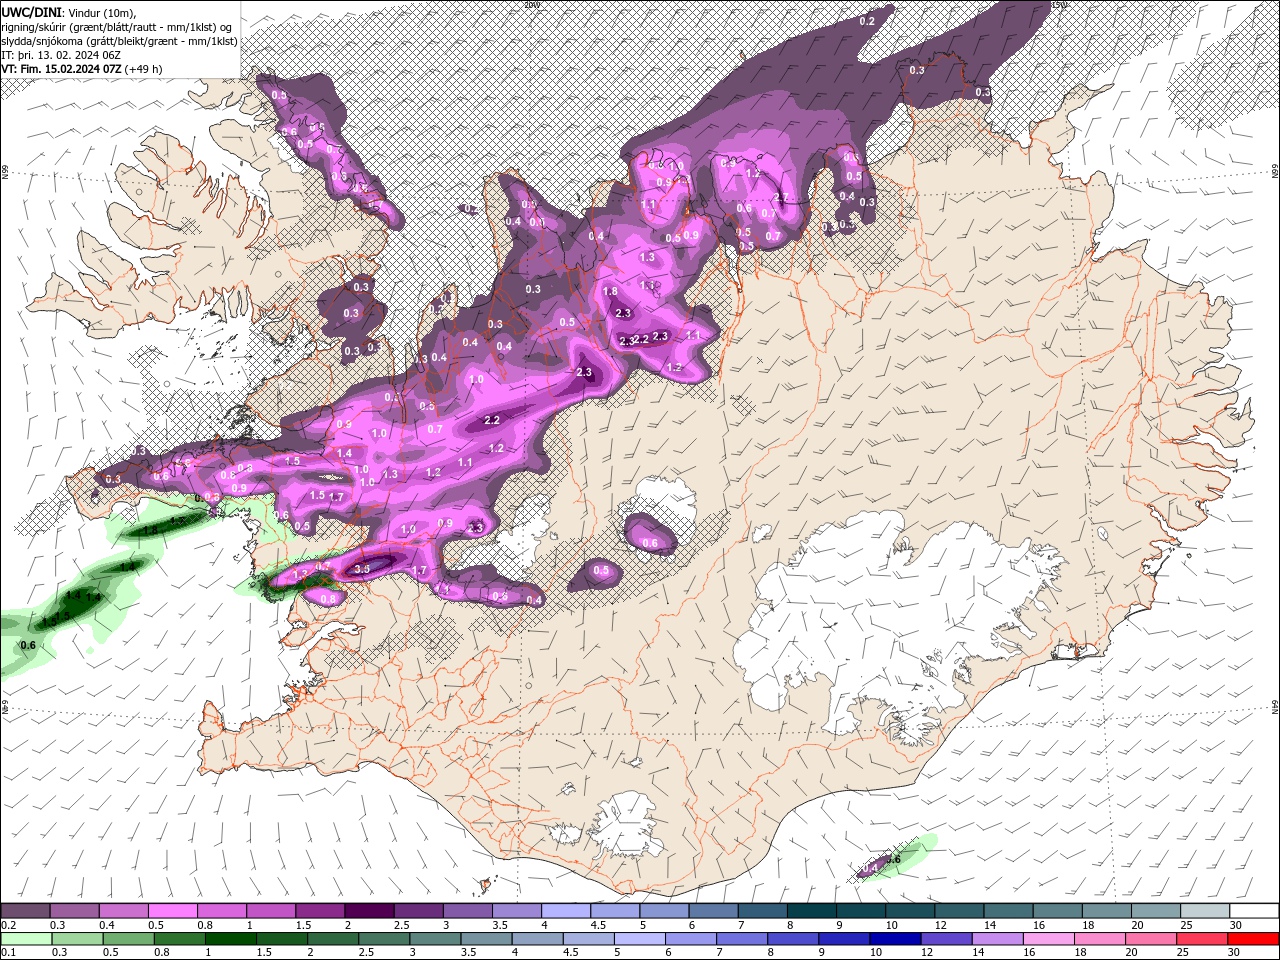Pick the dark teal top-row swatch between 8 and 9
The height and width of the screenshot is (960, 1280).
coord(811,911)
